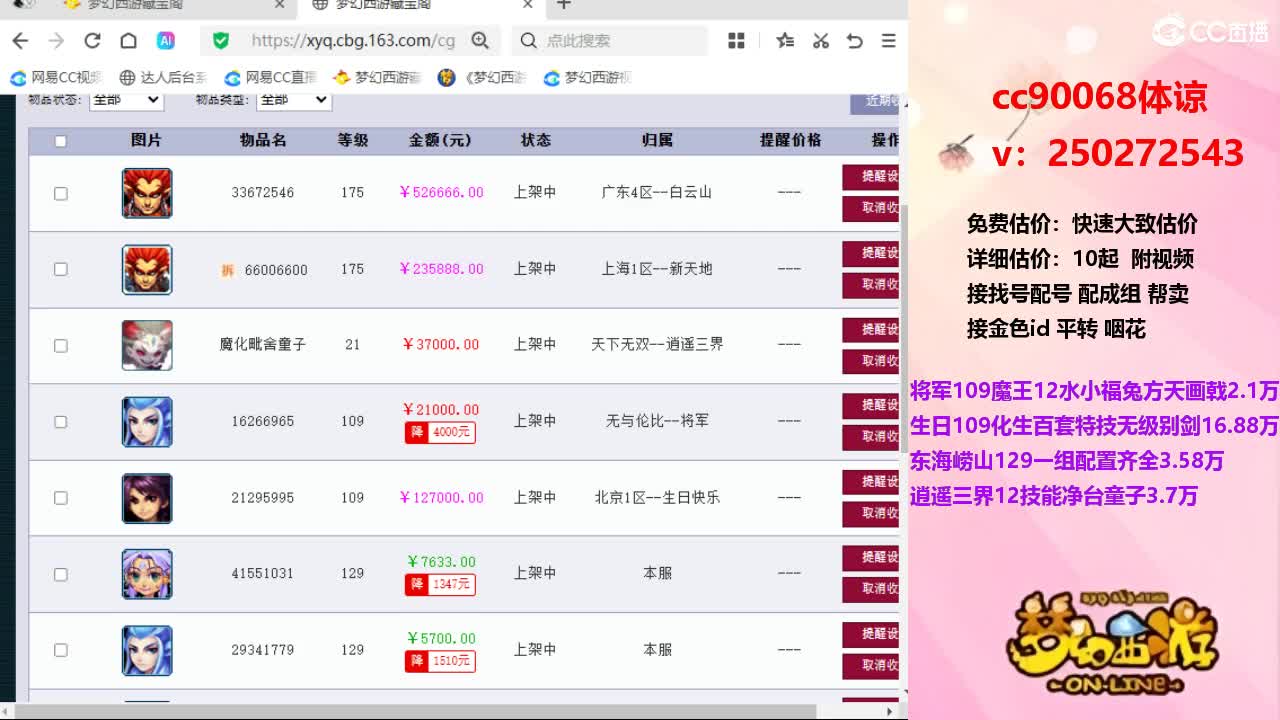The width and height of the screenshot is (1280, 720).
Task: Open the AI assistant icon in toolbar
Action: [x=166, y=41]
